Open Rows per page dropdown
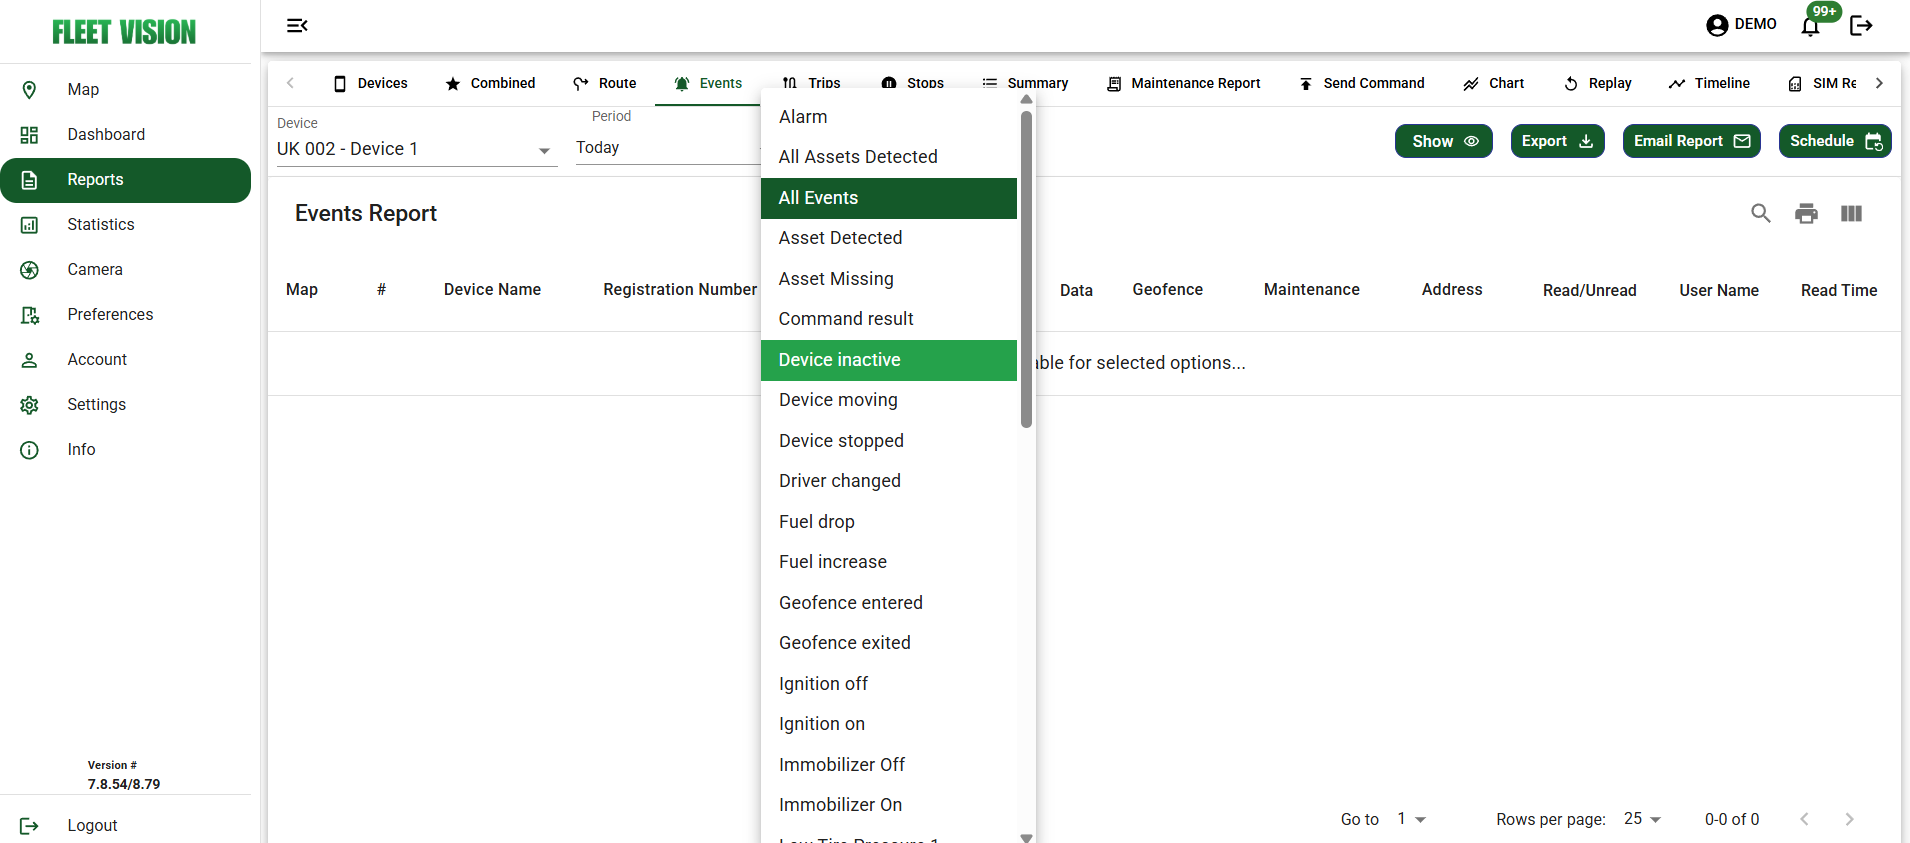The width and height of the screenshot is (1910, 843). point(1642,819)
